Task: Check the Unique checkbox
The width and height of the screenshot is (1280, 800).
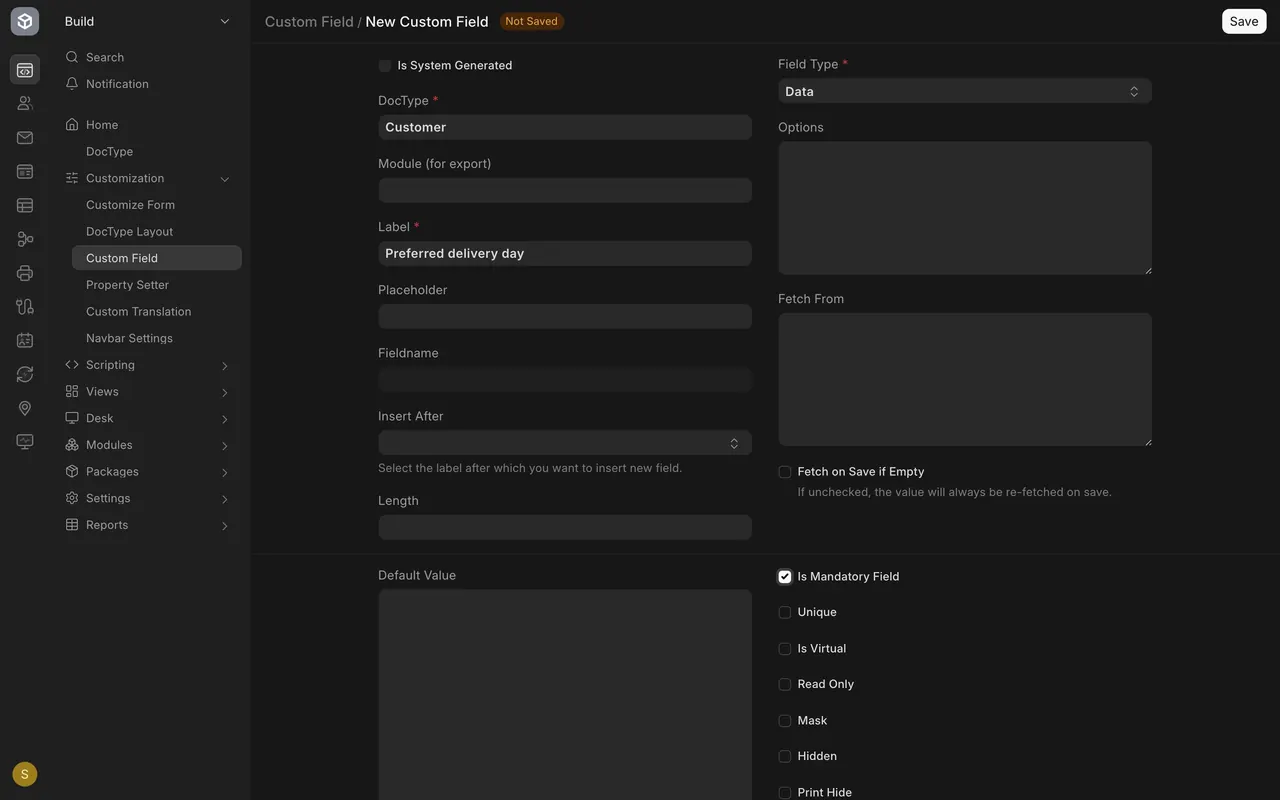Action: coord(785,613)
